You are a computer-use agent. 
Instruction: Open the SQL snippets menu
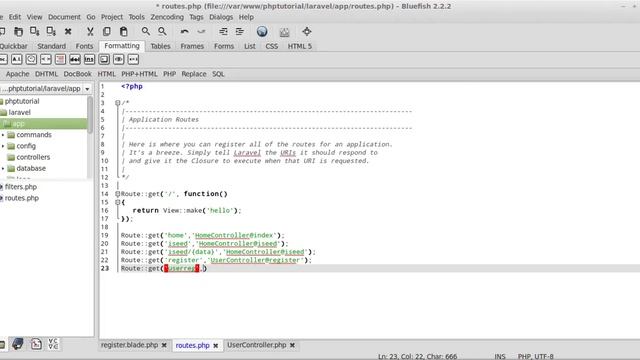point(218,74)
